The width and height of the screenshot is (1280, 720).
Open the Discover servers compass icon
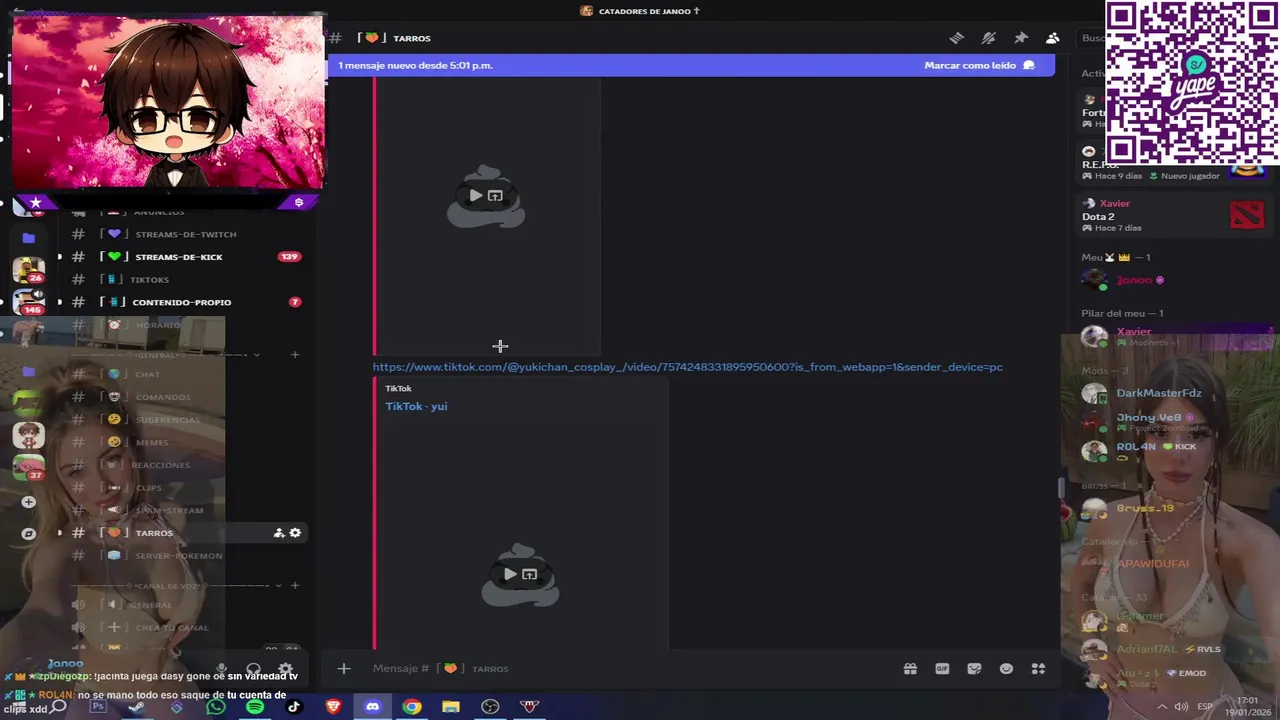tap(28, 534)
